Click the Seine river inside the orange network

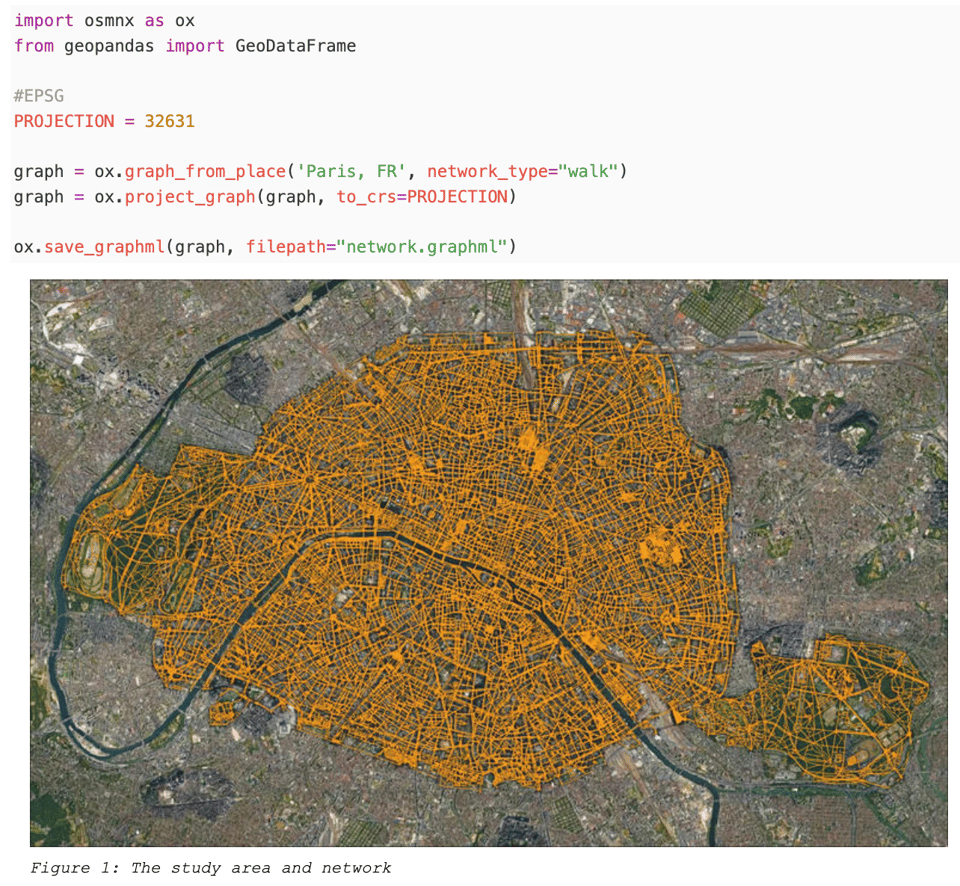point(440,551)
